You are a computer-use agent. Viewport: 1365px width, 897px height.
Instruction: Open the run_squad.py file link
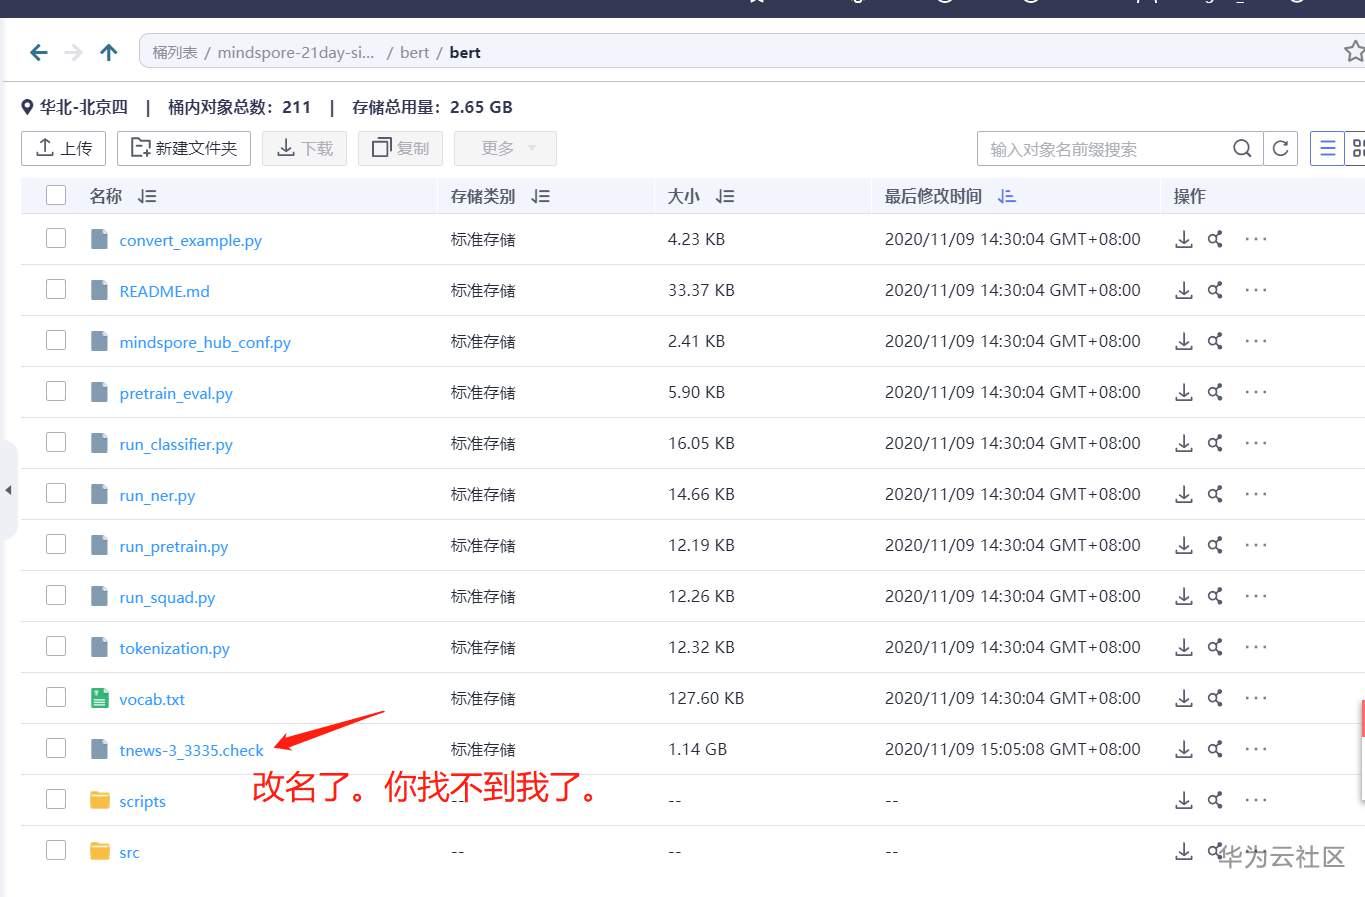point(167,597)
